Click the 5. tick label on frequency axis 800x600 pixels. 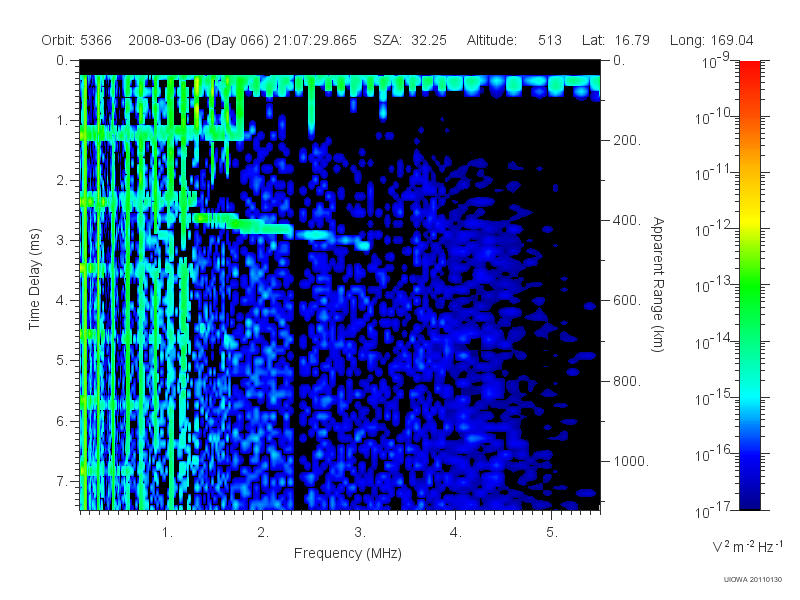552,533
